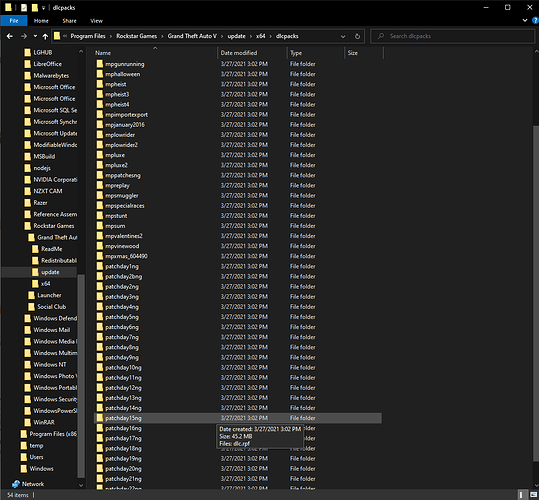Select the patchday15ng folder icon
The height and width of the screenshot is (500, 539).
100,418
